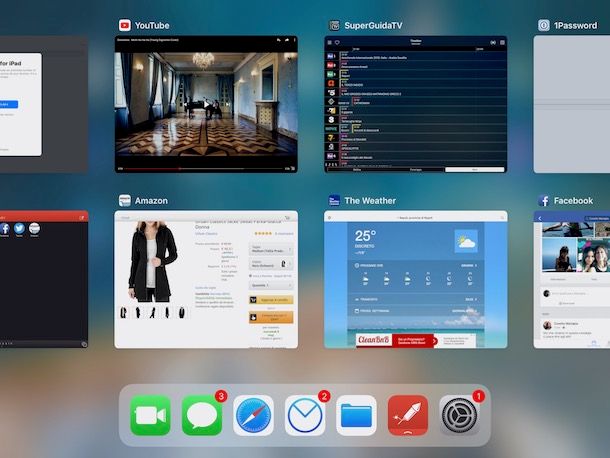Tap the YouTube app name label
The height and width of the screenshot is (458, 610).
[152, 25]
